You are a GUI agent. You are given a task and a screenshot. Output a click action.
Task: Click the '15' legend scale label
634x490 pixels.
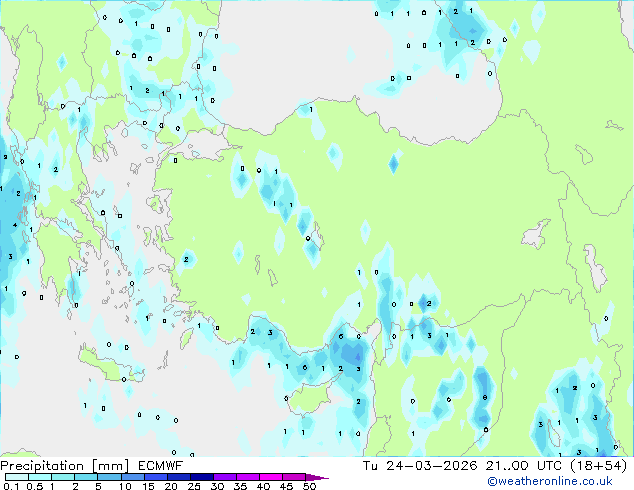(148, 486)
